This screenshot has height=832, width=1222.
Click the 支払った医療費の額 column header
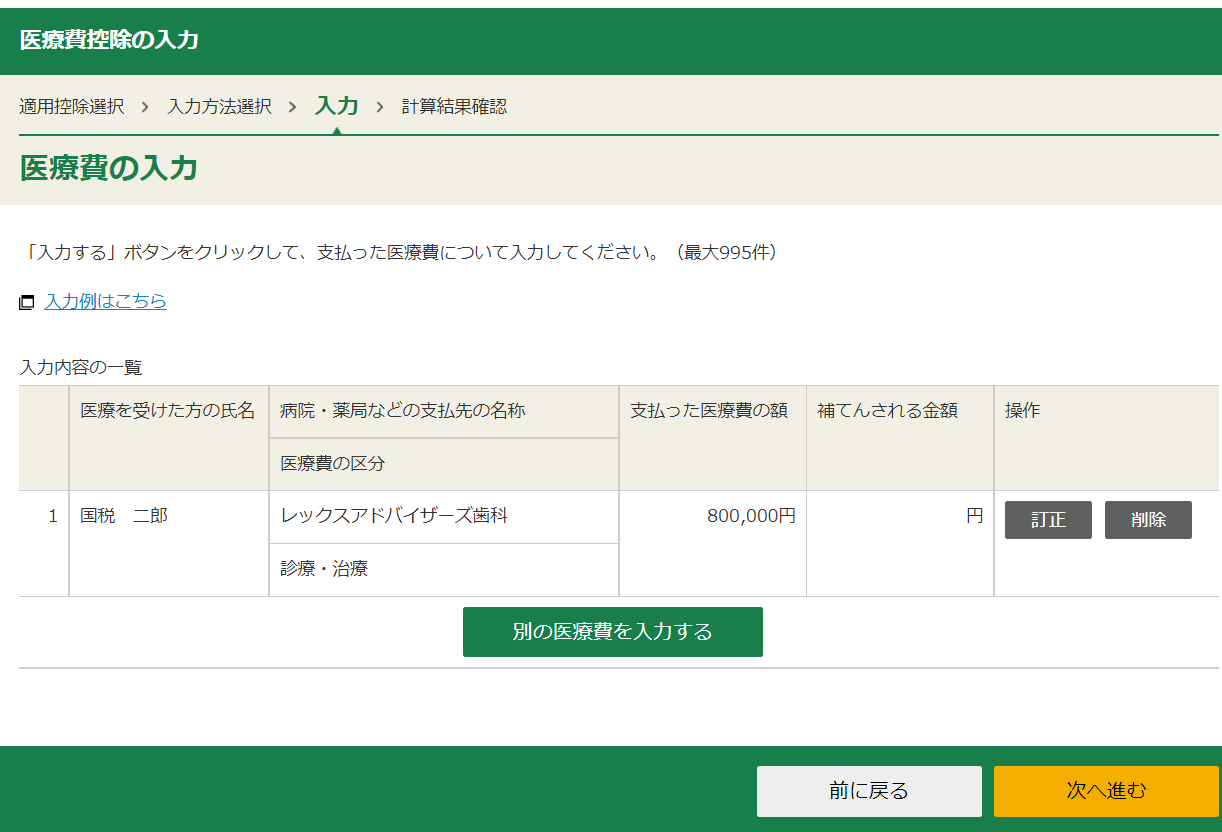click(x=708, y=411)
